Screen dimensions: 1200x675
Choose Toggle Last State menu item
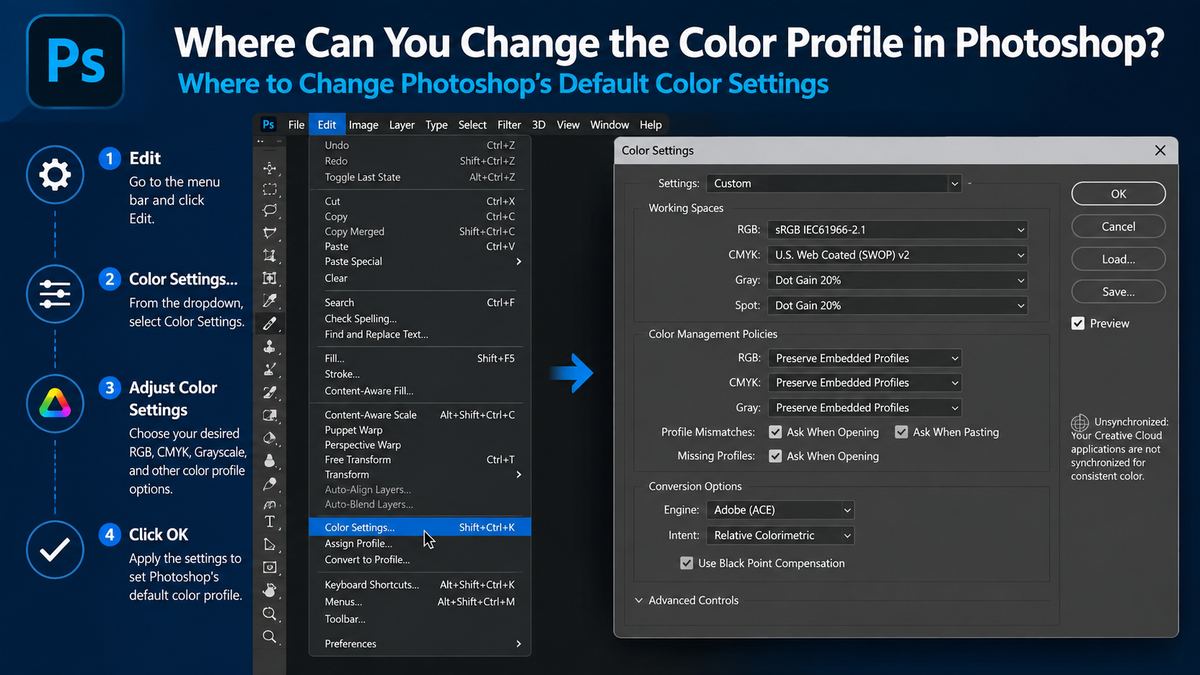click(x=421, y=177)
